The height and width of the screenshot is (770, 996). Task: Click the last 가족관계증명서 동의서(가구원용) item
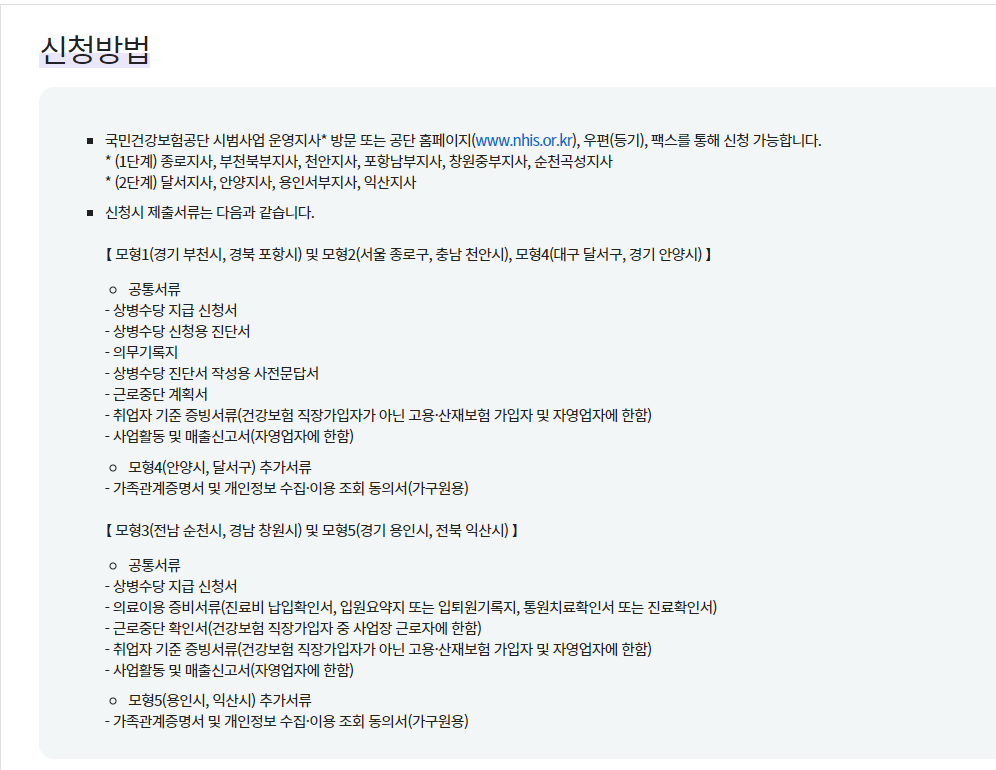(x=286, y=722)
